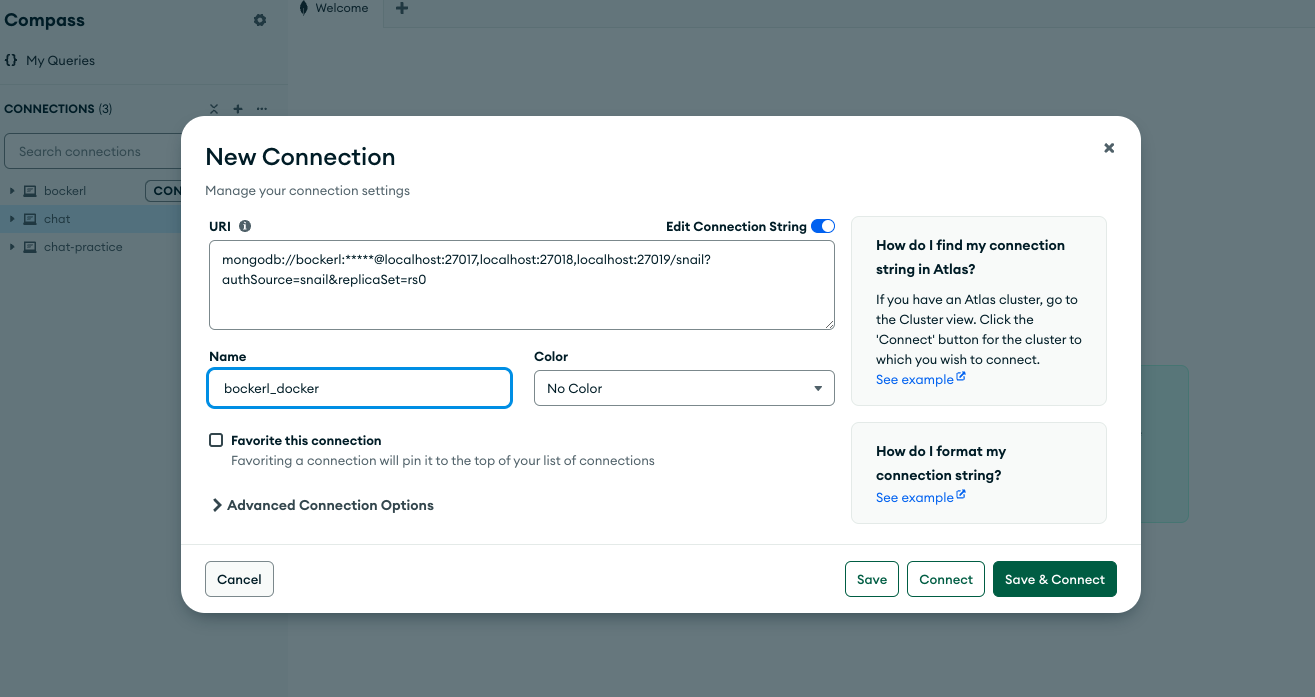Click the URI info icon
Screen dimensions: 1315x697
[x=245, y=227]
